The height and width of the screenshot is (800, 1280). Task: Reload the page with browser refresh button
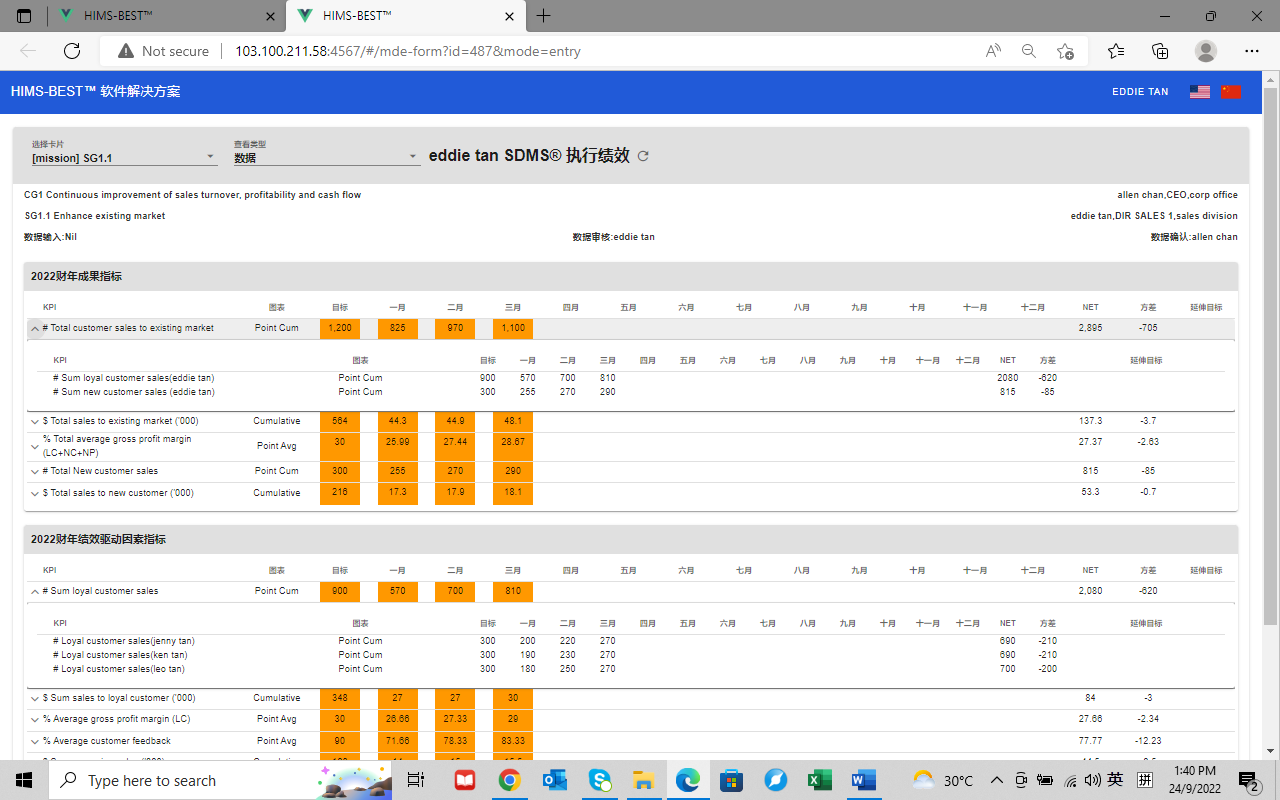72,51
